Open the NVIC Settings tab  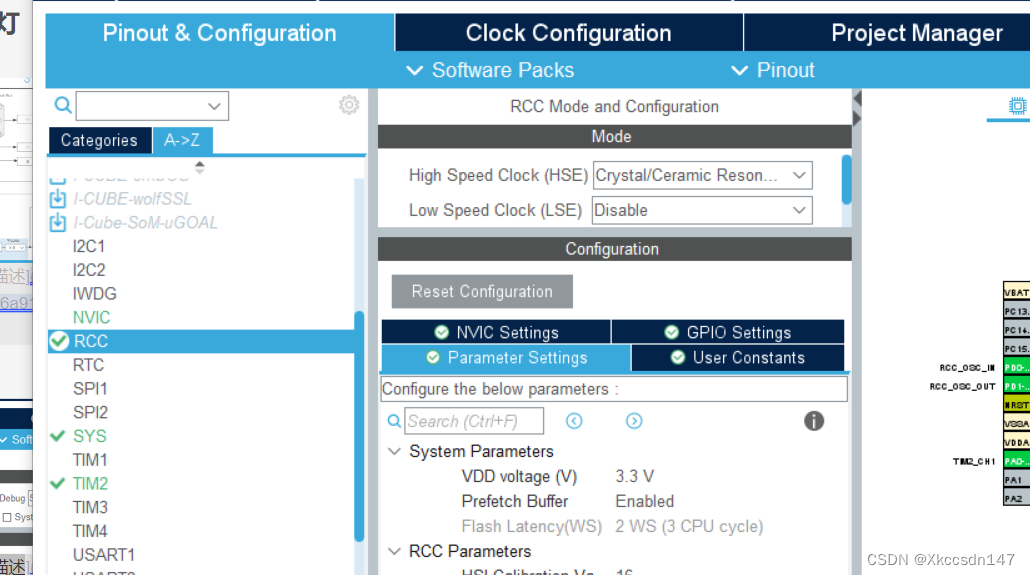[x=496, y=332]
